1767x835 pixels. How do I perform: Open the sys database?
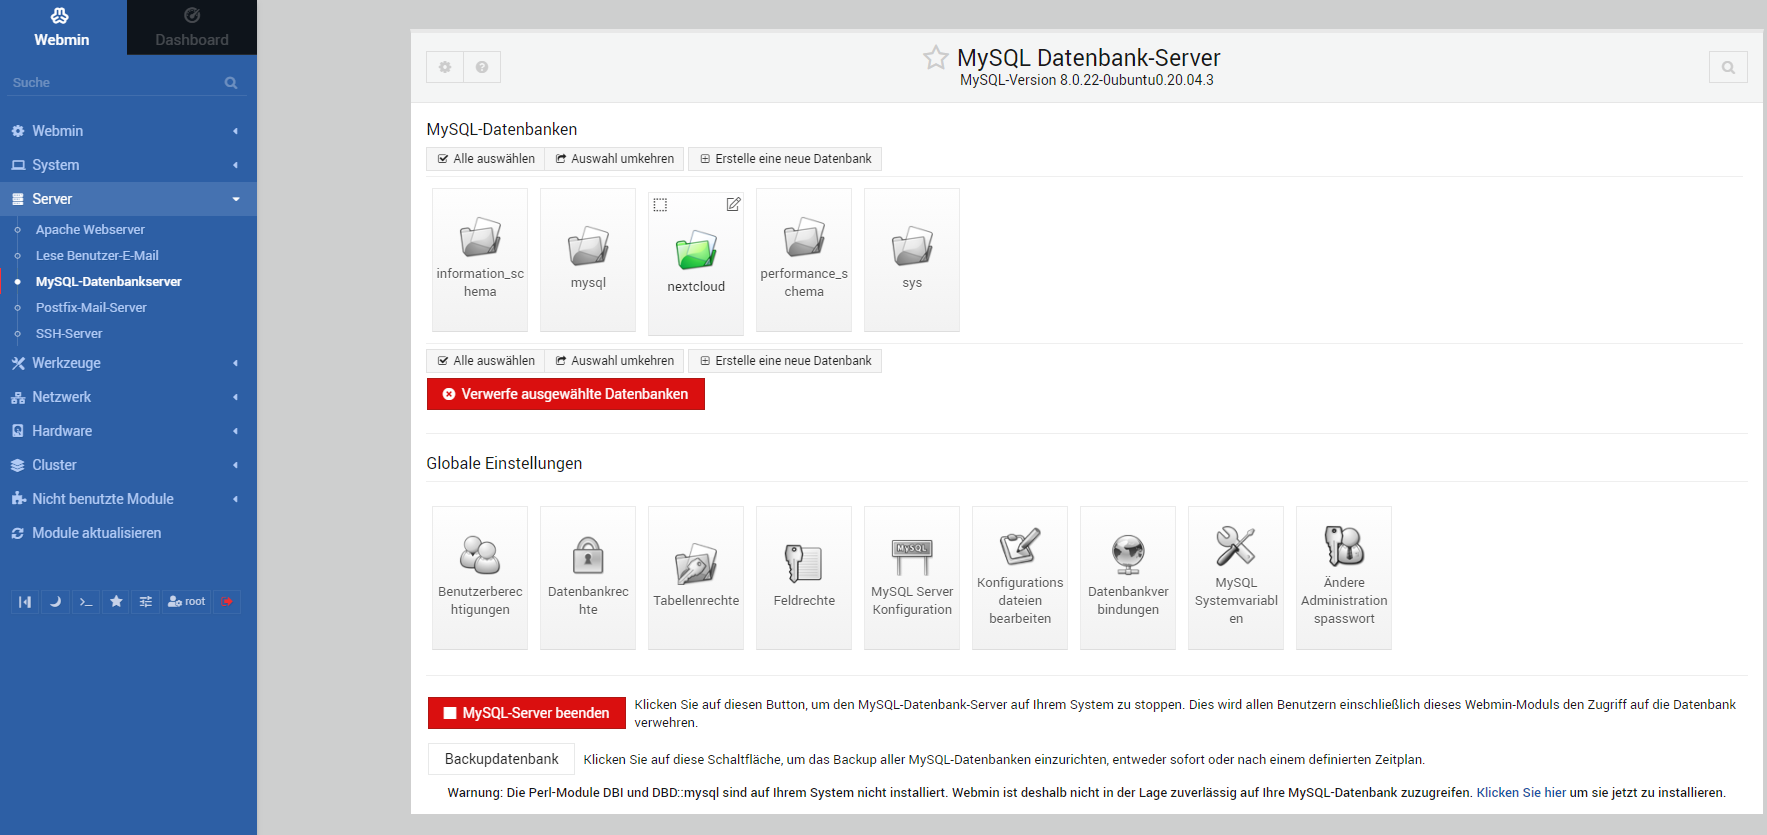coord(912,259)
